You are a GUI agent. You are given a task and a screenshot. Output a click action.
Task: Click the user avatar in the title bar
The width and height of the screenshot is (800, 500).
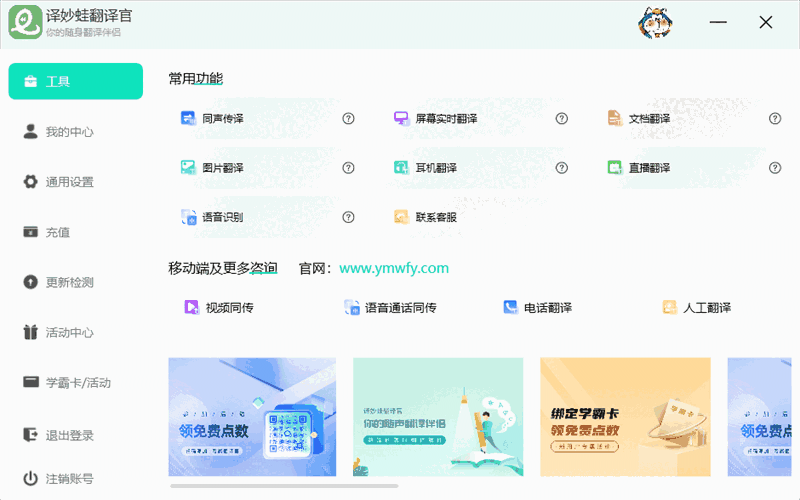pyautogui.click(x=655, y=22)
